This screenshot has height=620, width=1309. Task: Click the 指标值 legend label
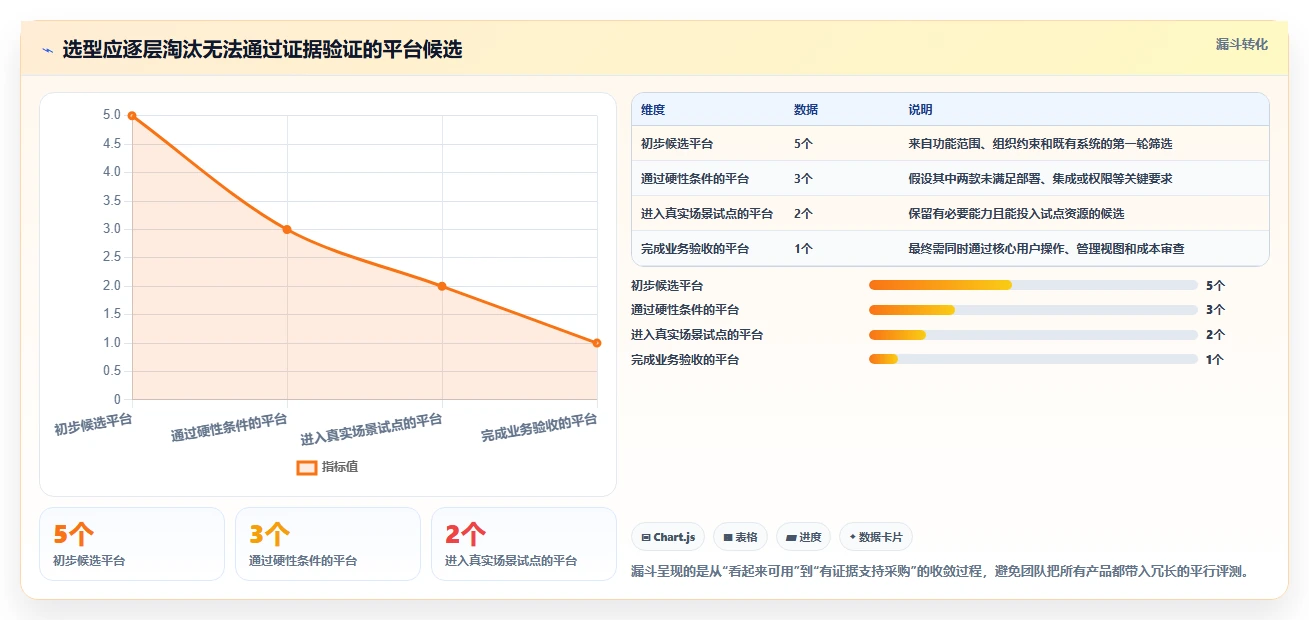[340, 467]
